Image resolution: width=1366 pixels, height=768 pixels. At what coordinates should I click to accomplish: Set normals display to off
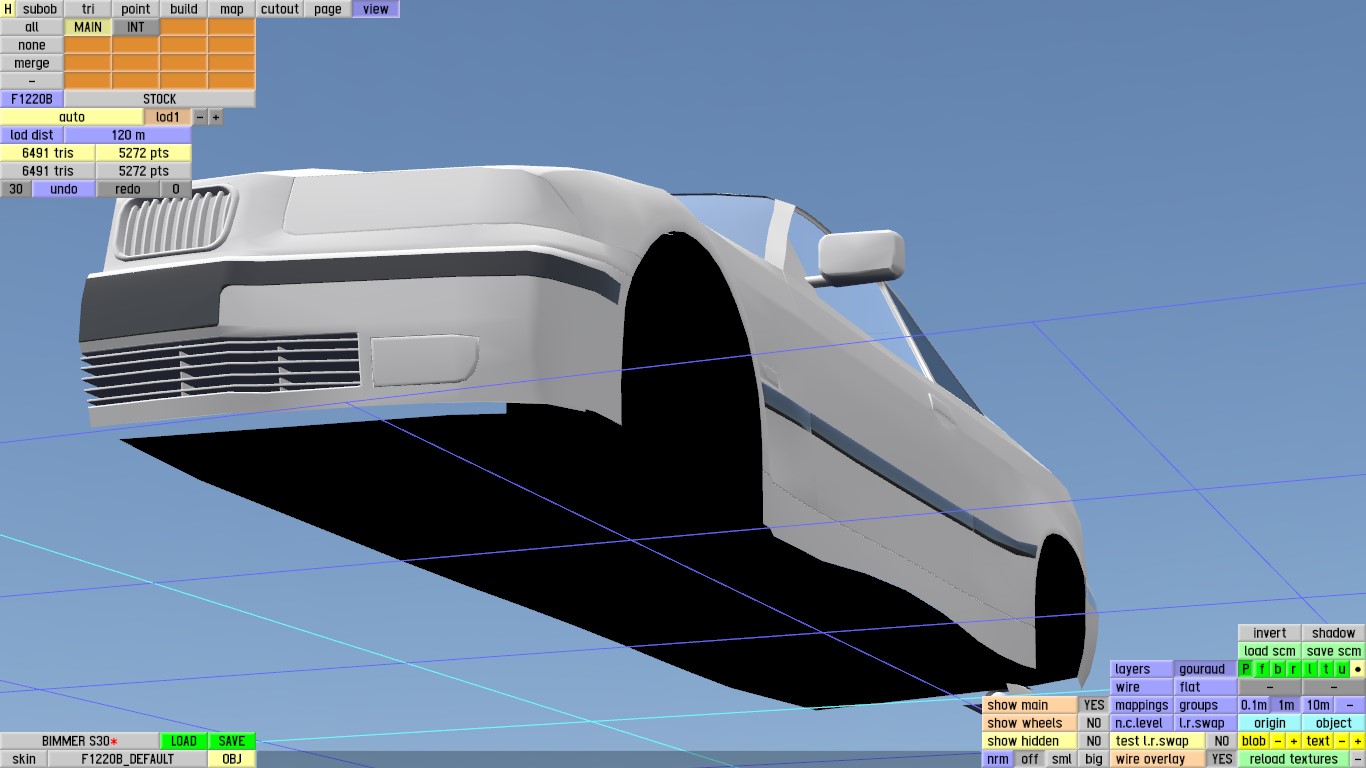1030,759
